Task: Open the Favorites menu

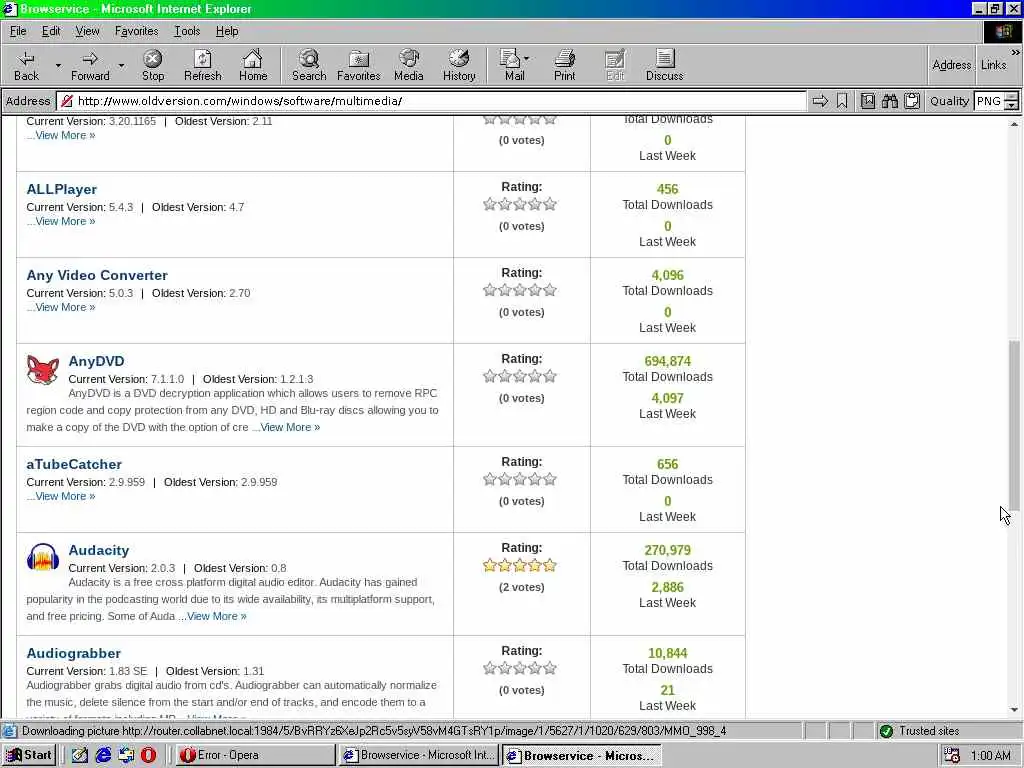Action: [x=136, y=31]
